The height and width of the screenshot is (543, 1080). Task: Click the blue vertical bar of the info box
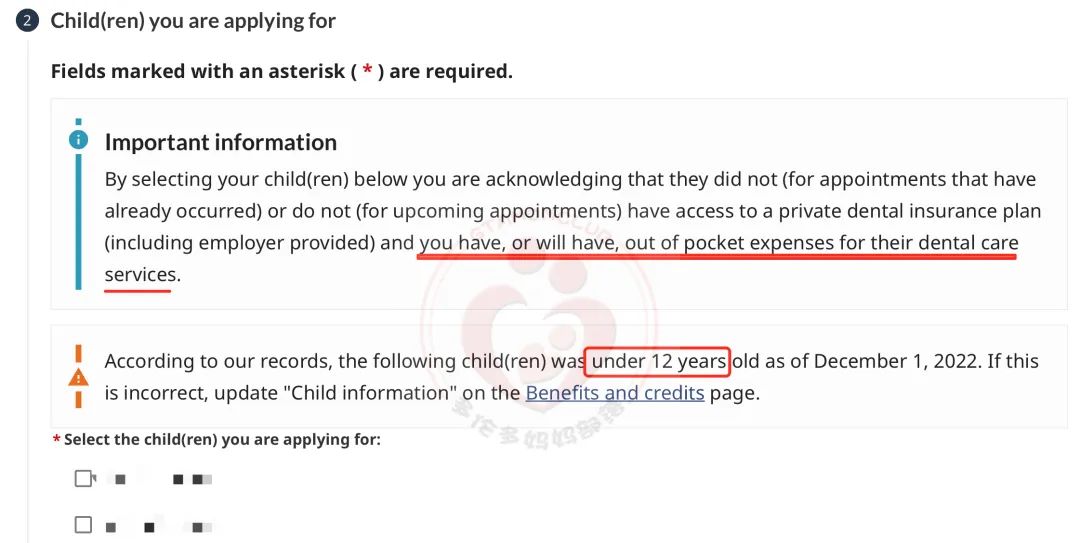click(x=79, y=222)
